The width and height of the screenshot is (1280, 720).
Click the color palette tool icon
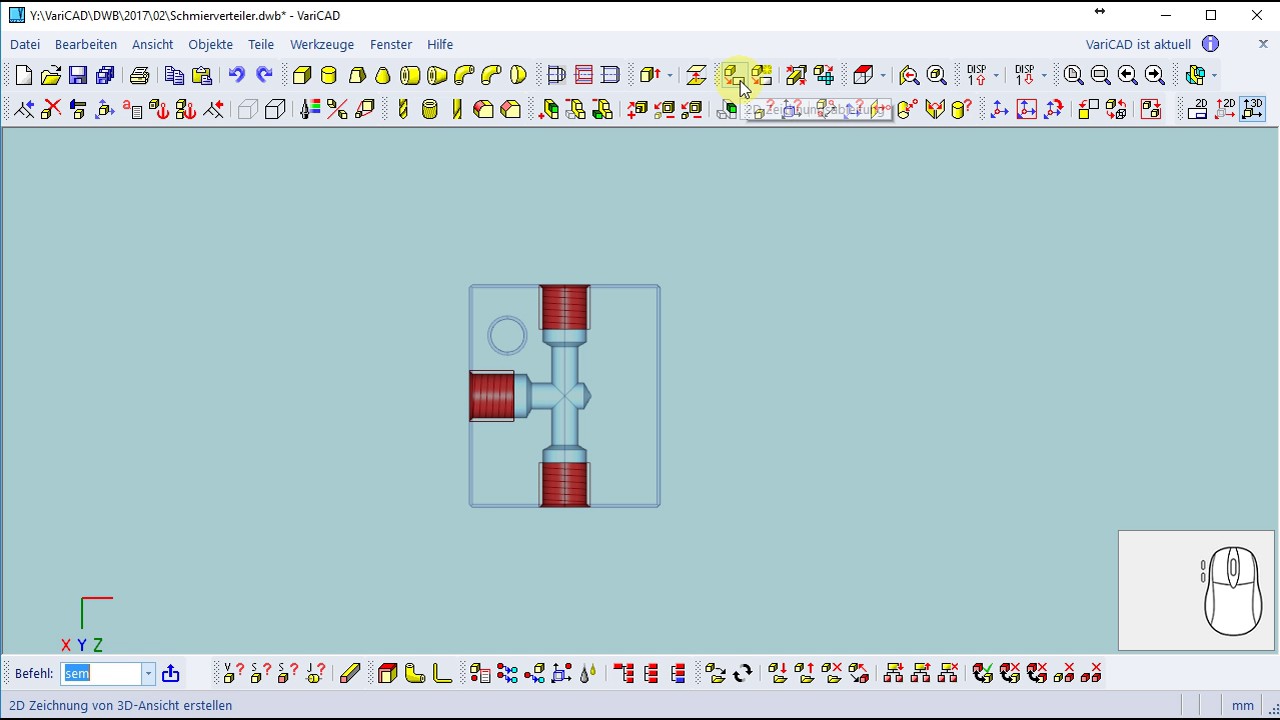[x=310, y=109]
